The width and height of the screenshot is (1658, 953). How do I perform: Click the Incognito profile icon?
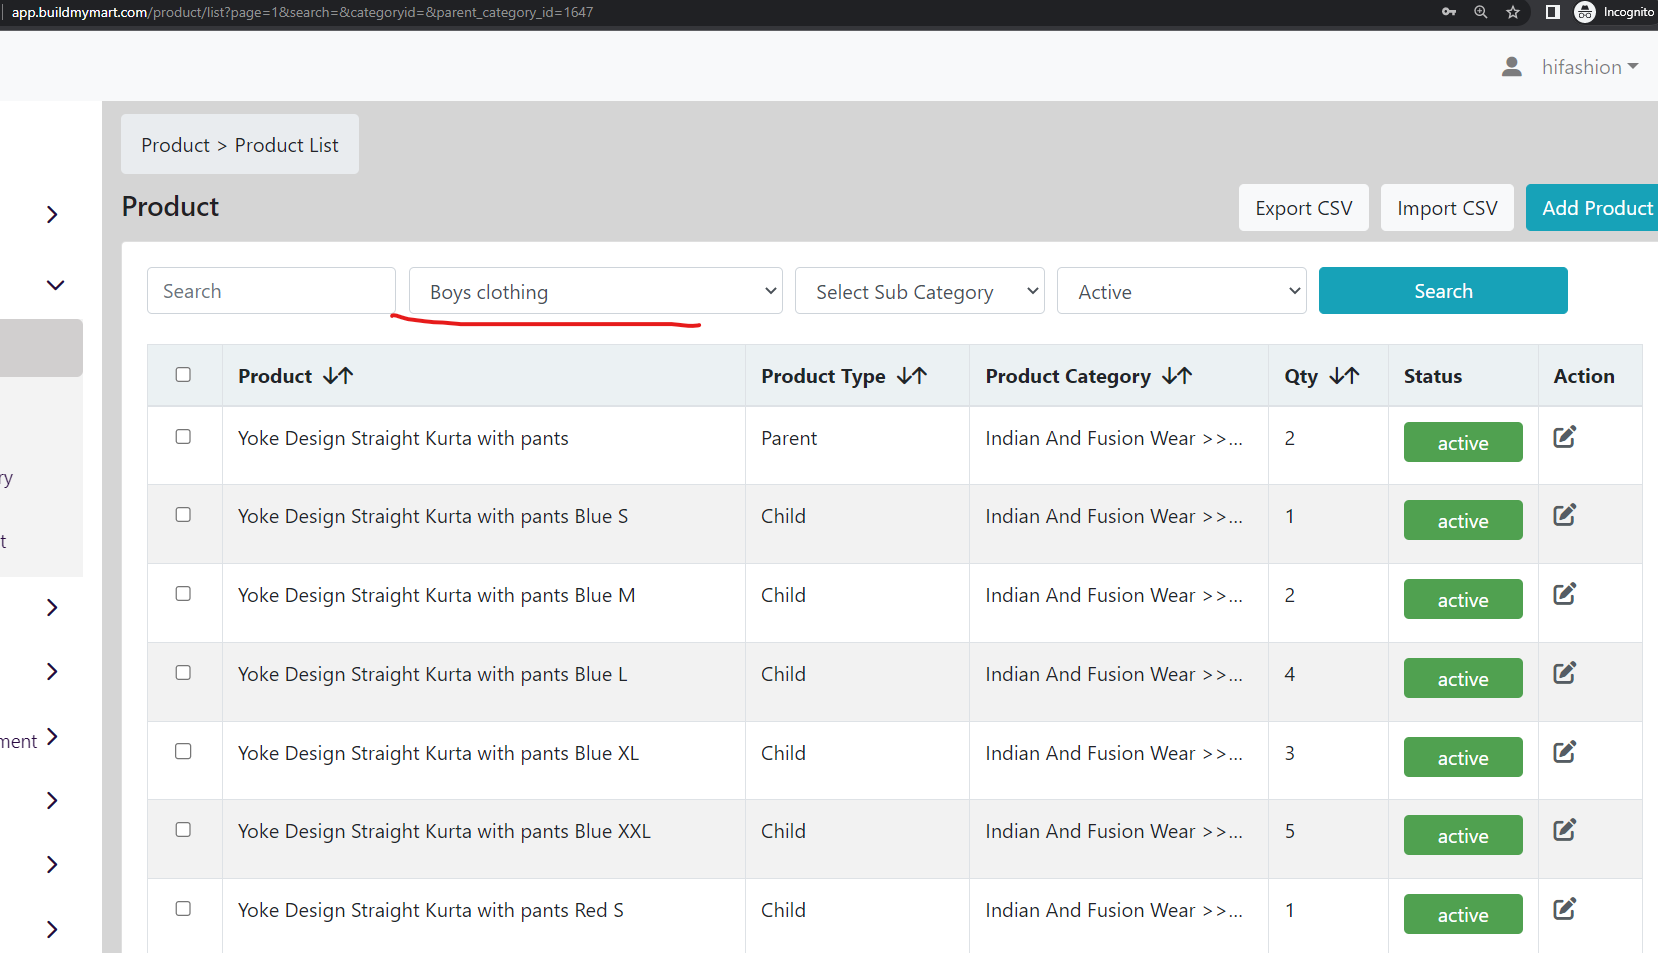pos(1585,12)
